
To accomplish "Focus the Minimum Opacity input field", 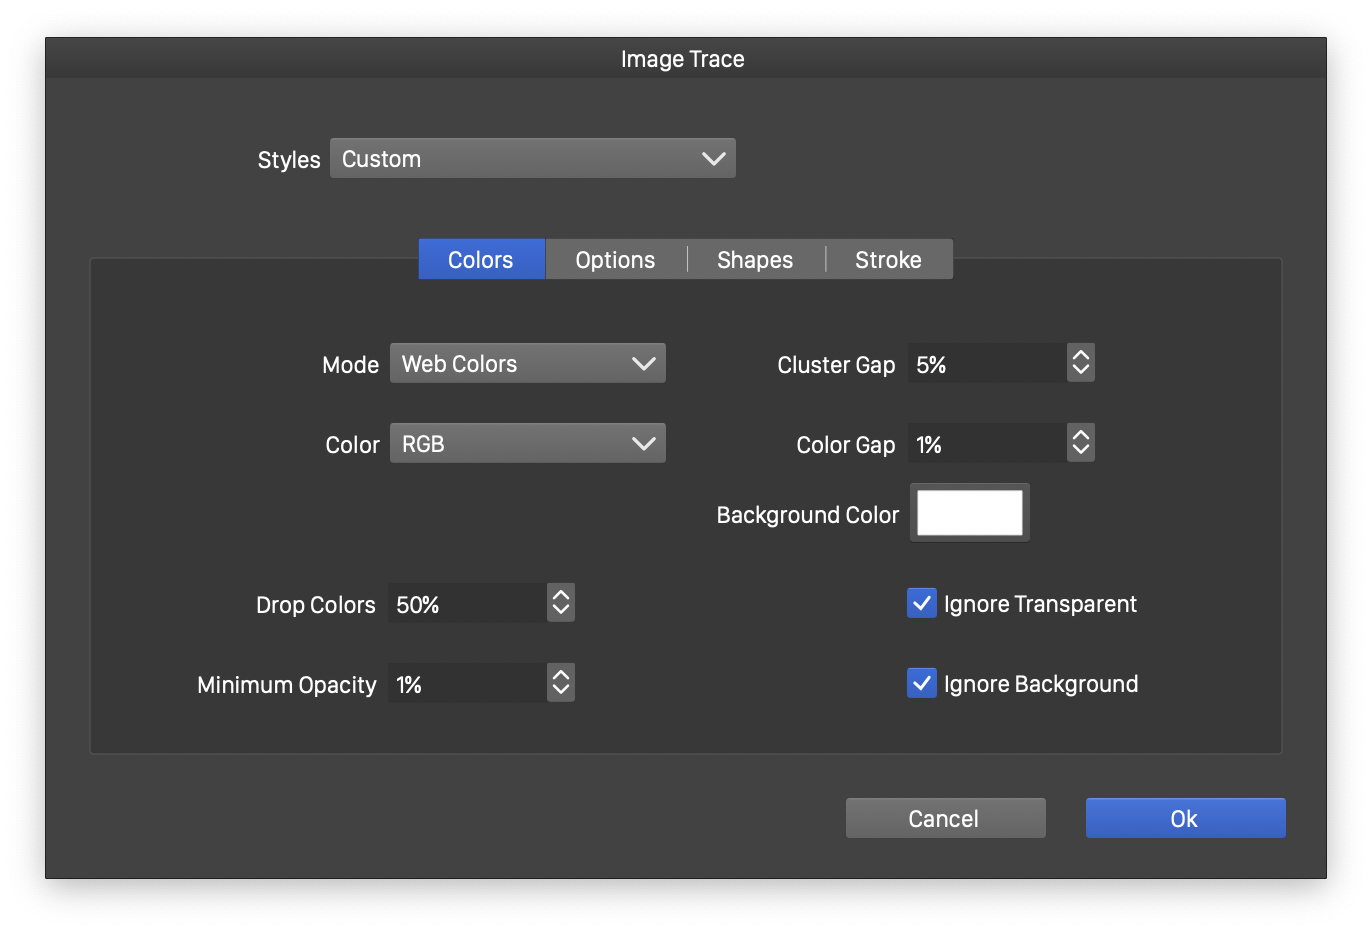I will [466, 684].
